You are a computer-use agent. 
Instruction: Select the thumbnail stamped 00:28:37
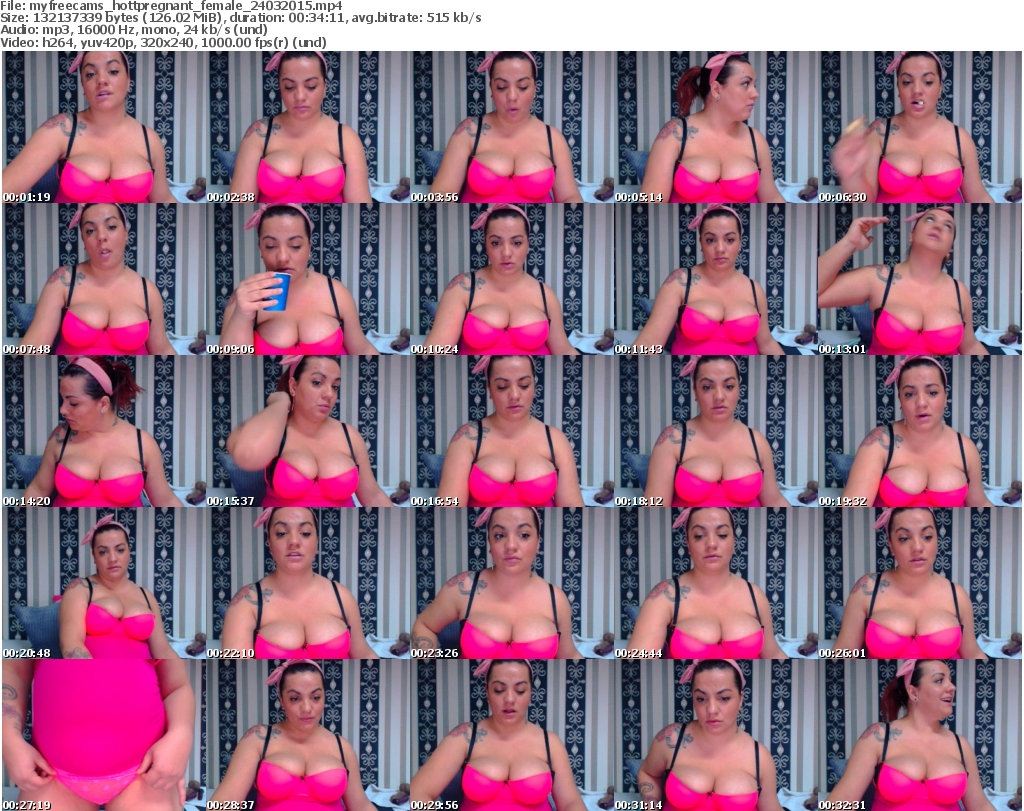(308, 735)
